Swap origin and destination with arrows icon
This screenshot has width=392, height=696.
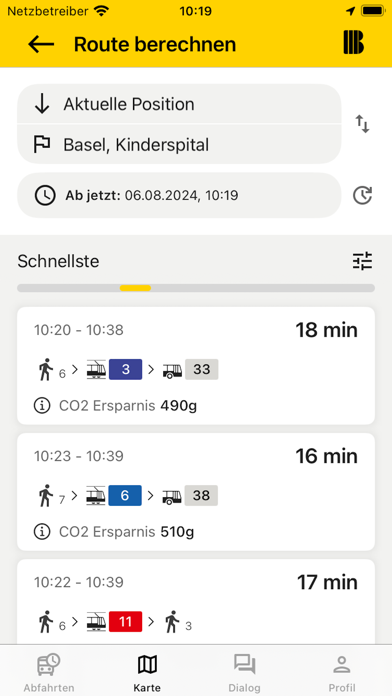(362, 124)
